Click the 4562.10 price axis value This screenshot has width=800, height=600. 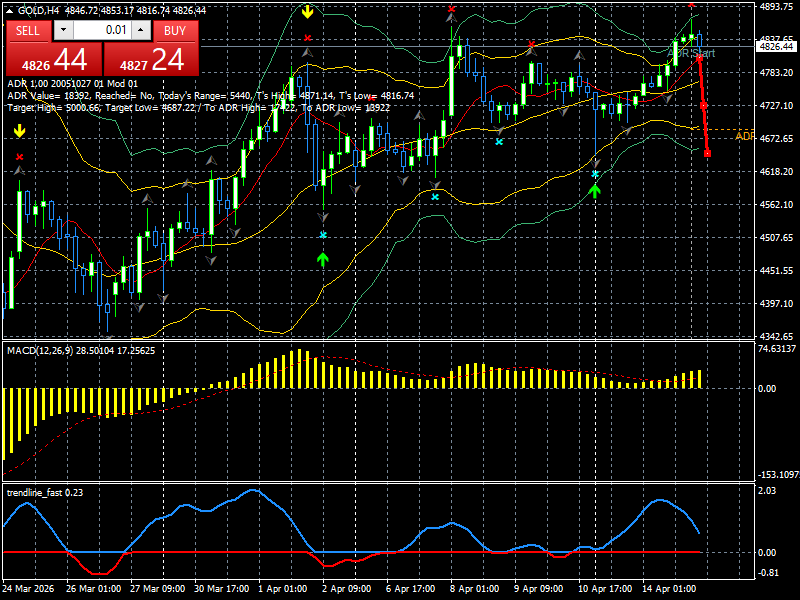(776, 205)
